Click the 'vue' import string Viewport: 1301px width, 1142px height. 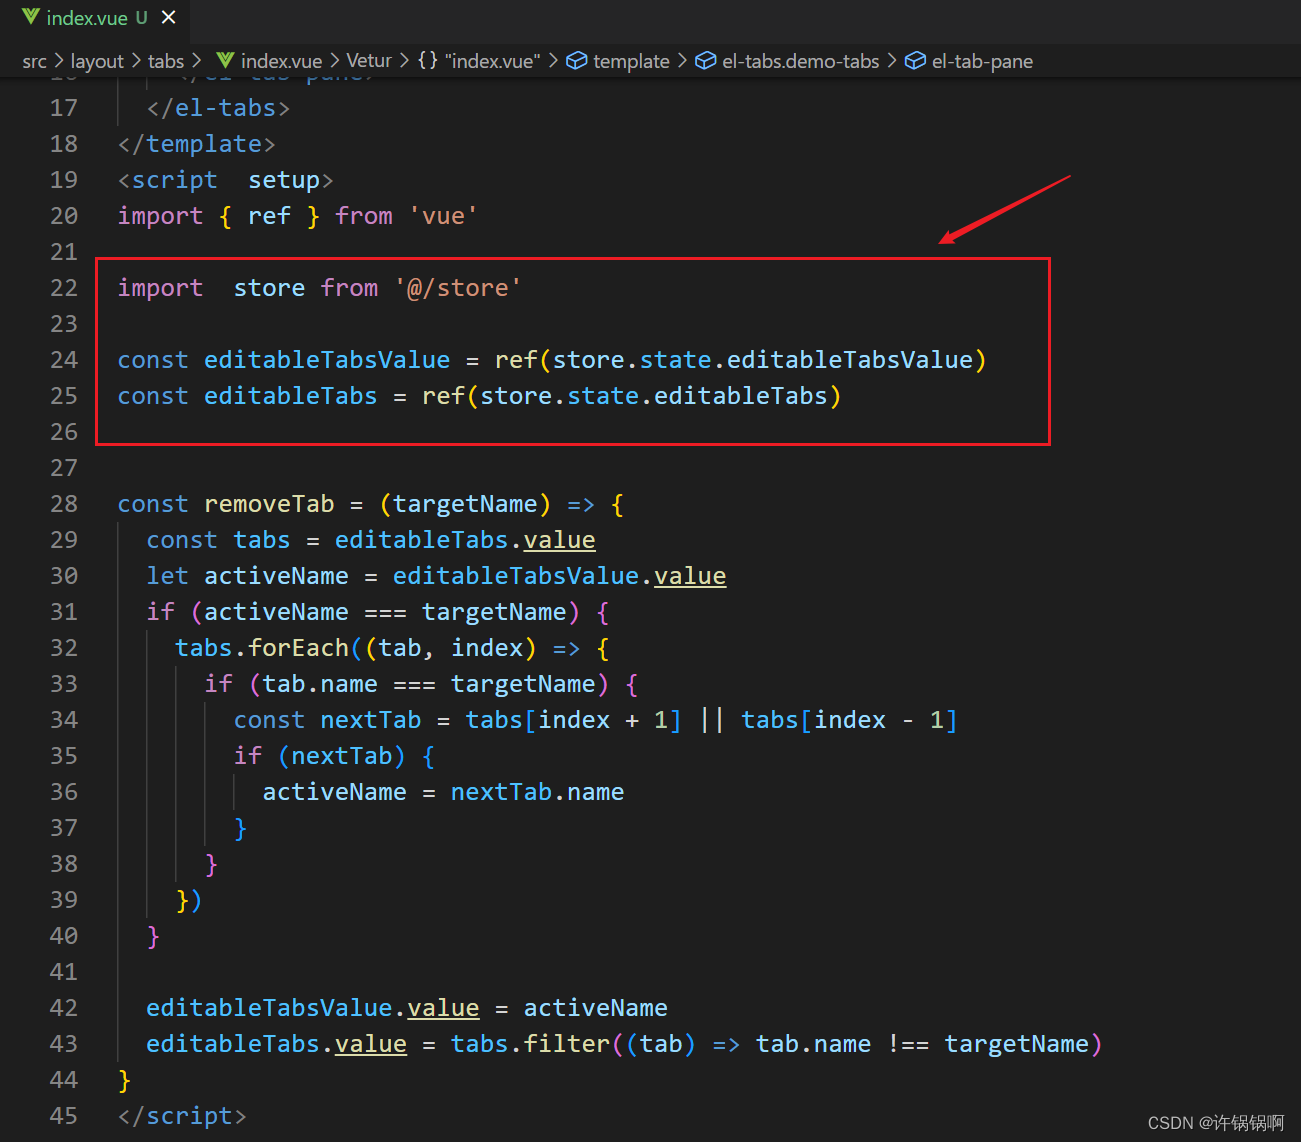[443, 216]
